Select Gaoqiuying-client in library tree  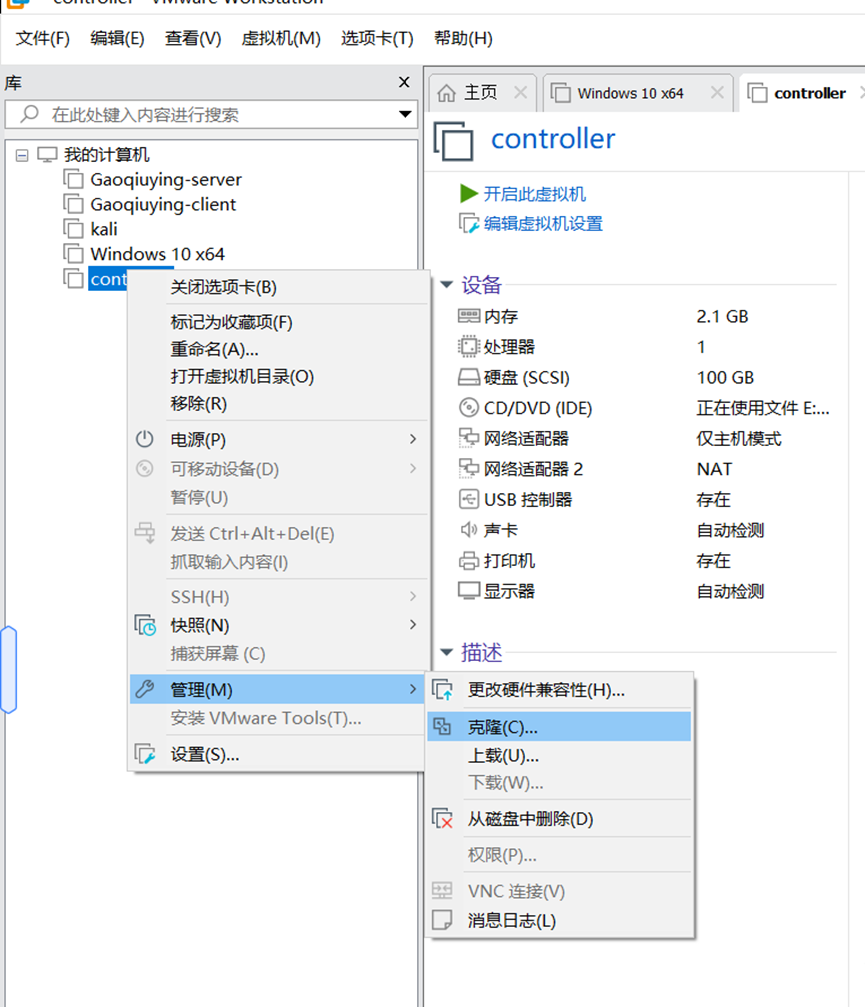(x=163, y=204)
